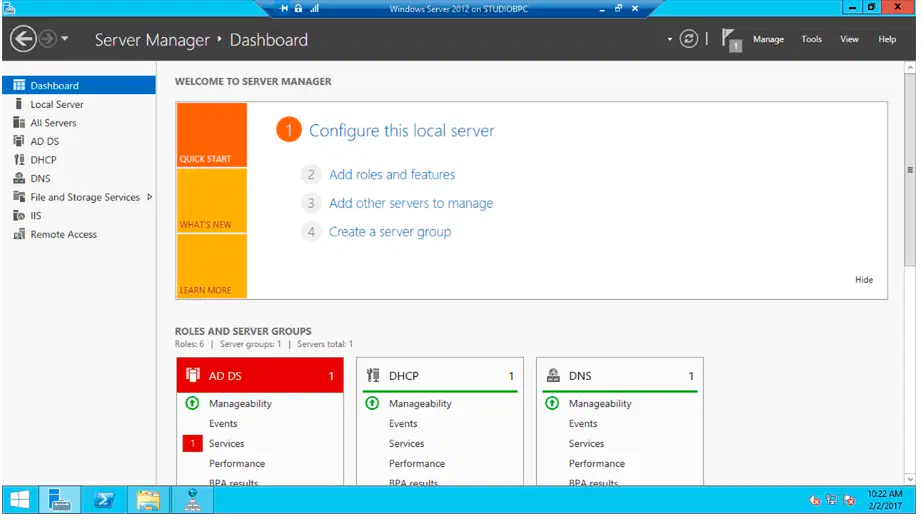Open the DNS role tile header
Screen dimensions: 923x520
point(619,376)
